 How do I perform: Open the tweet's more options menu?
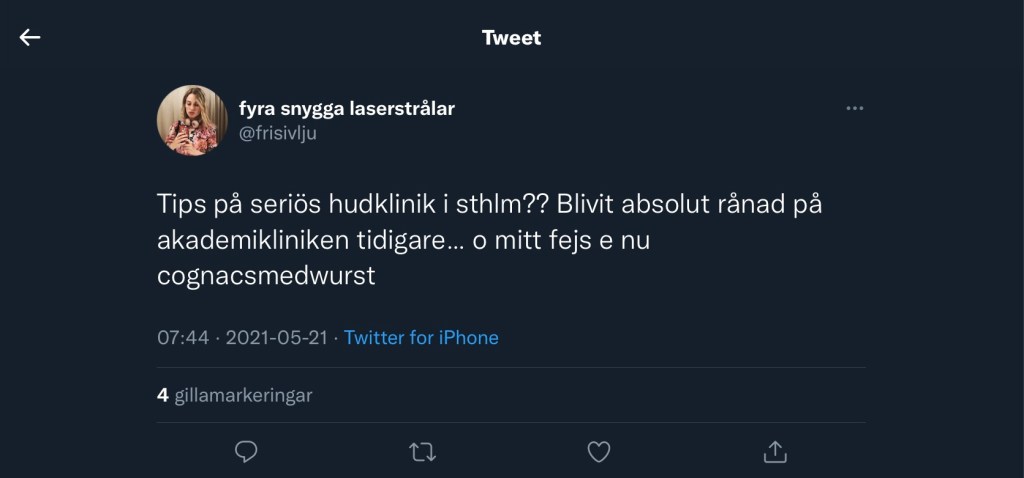tap(854, 109)
